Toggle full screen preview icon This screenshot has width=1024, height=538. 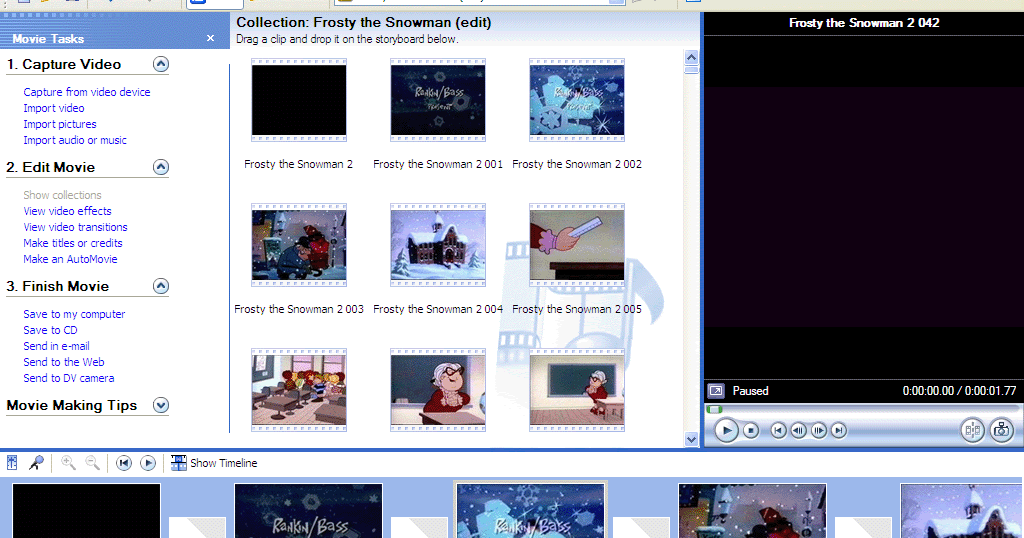coord(716,391)
